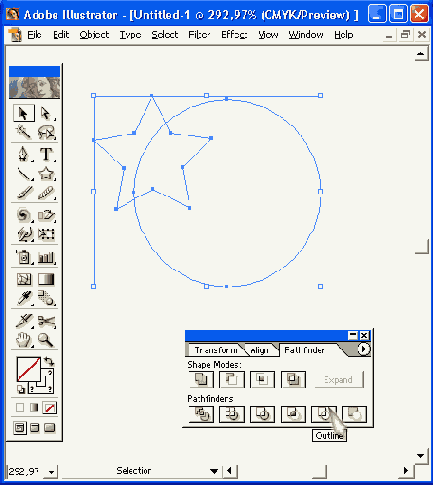The image size is (433, 485).
Task: Apply the Gradient paint mode button
Action: pyautogui.click(x=34, y=407)
